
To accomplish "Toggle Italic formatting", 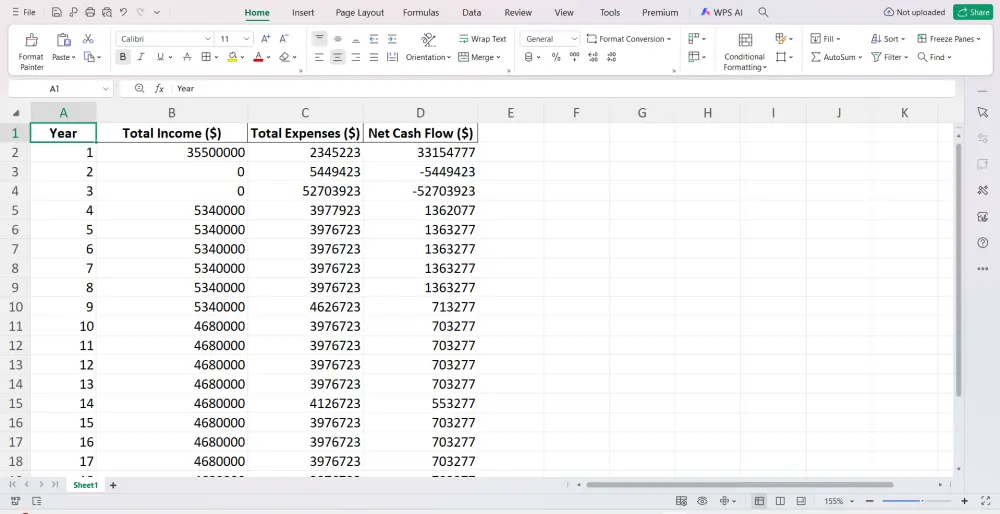I will click(x=141, y=57).
